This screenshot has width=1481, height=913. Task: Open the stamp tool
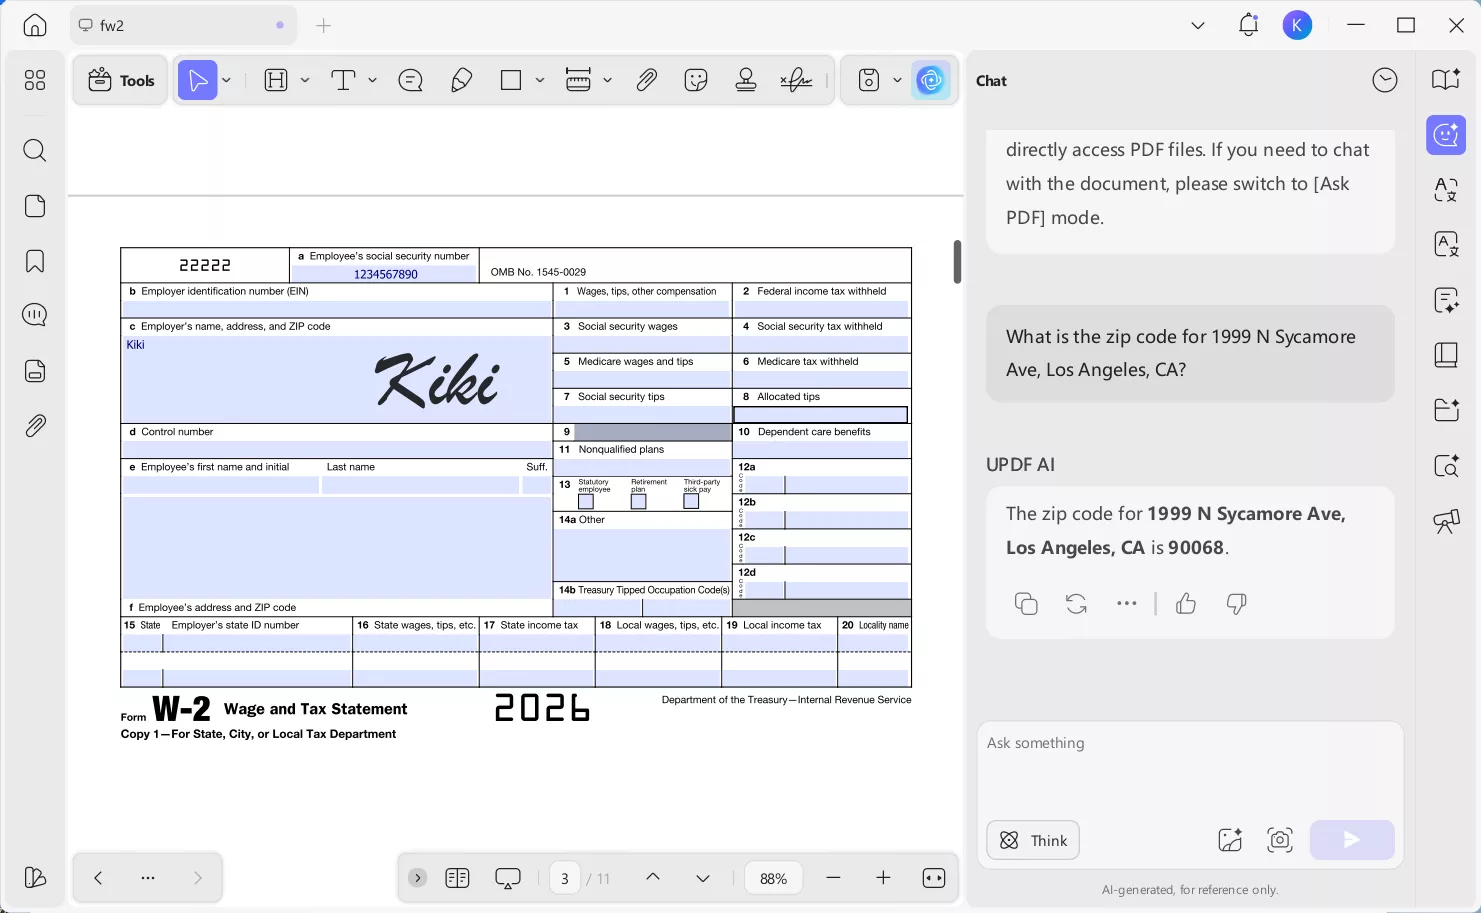(746, 80)
